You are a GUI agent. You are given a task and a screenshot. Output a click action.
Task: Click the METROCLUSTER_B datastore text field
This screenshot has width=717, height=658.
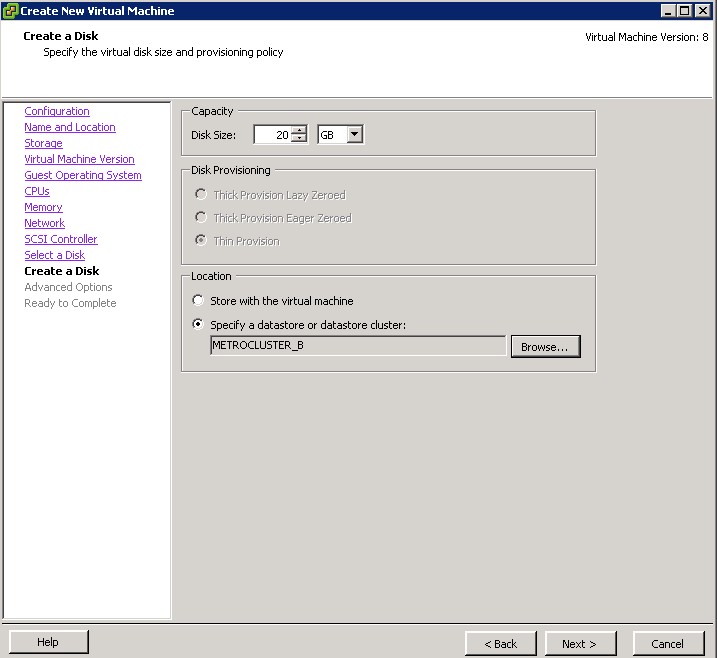[357, 346]
